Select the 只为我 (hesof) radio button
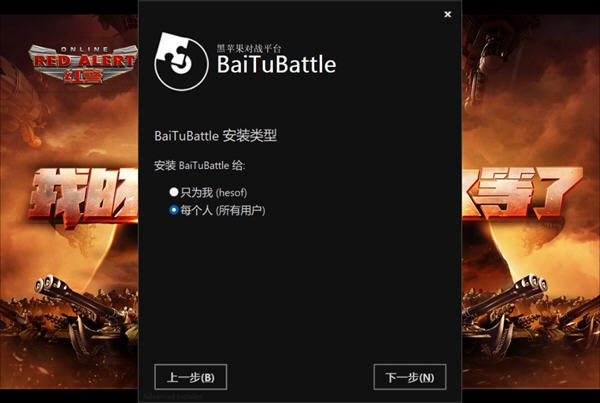The width and height of the screenshot is (600, 403). pos(174,192)
